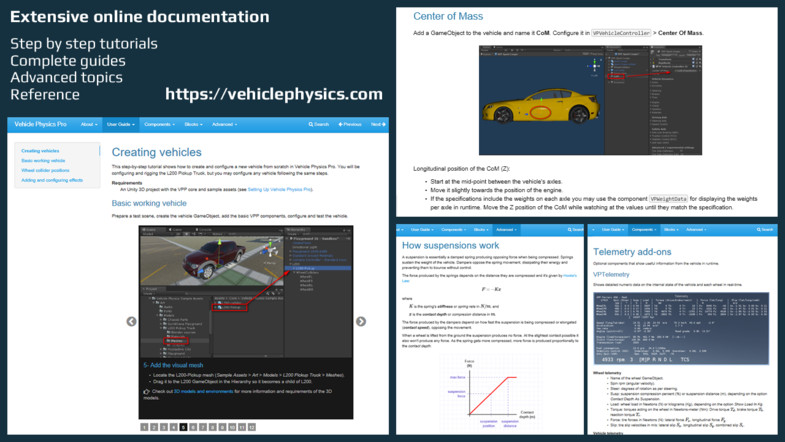
Task: Open the About dropdown in Creating vehicles page
Action: [x=89, y=124]
